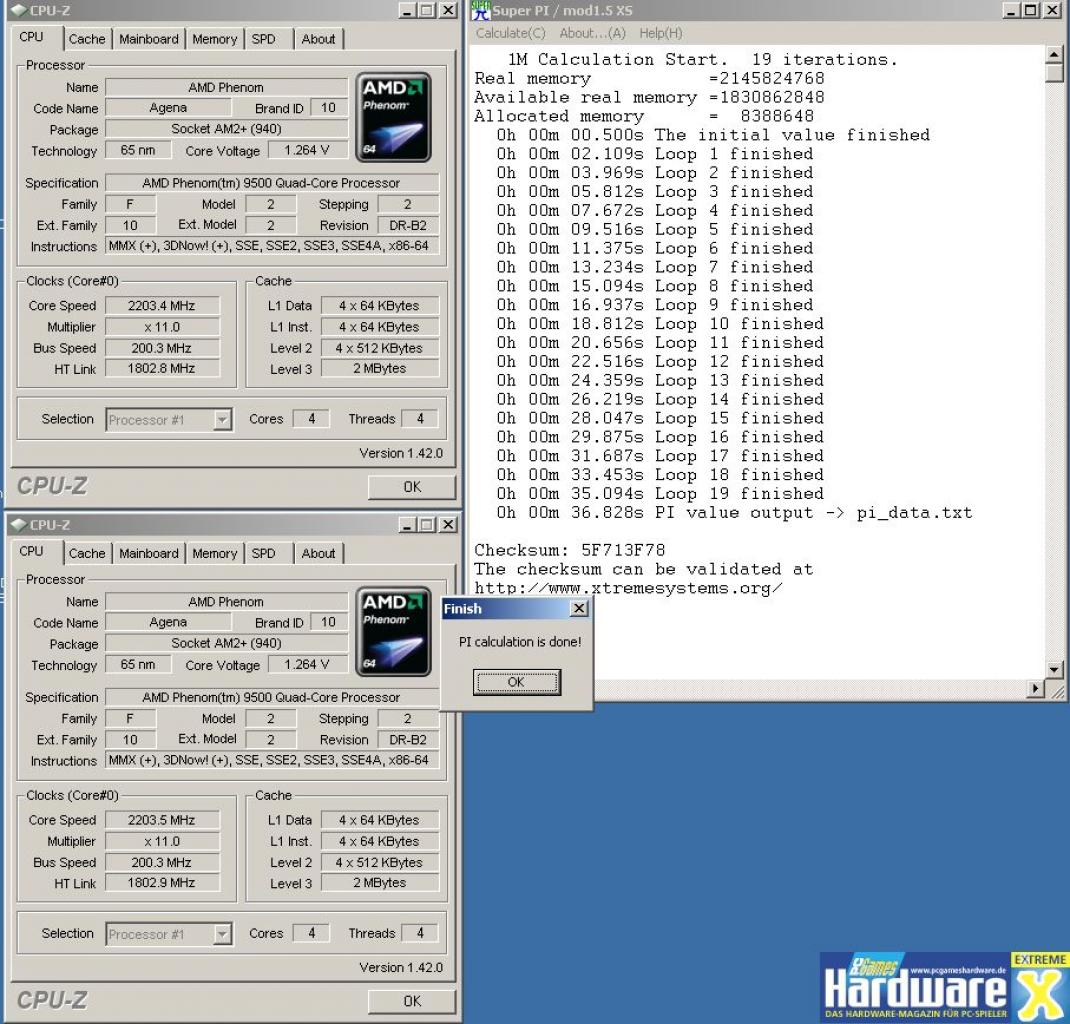Expand Processor #1 selection dropdown in top CPU-Z
The height and width of the screenshot is (1024, 1070).
pyautogui.click(x=222, y=420)
